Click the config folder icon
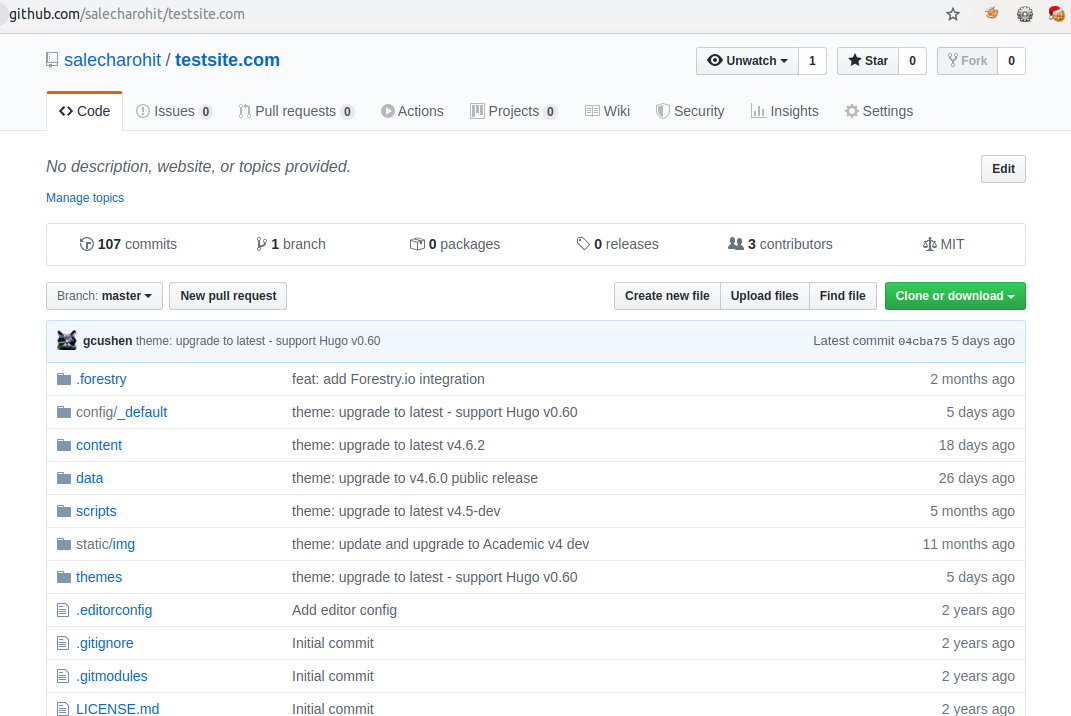 point(64,412)
